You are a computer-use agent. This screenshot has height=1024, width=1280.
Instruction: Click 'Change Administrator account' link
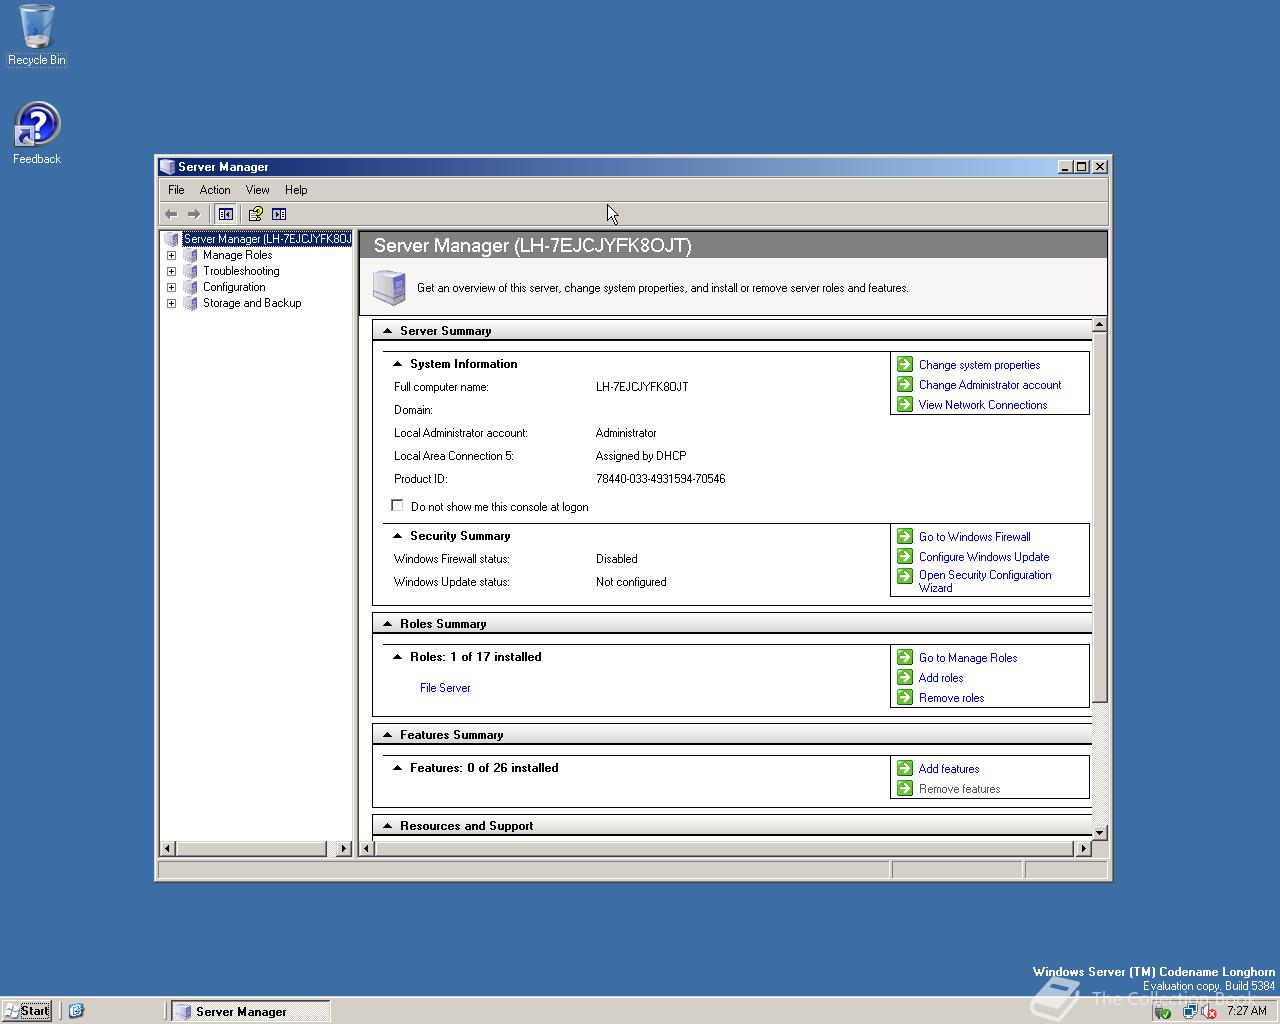pyautogui.click(x=990, y=385)
